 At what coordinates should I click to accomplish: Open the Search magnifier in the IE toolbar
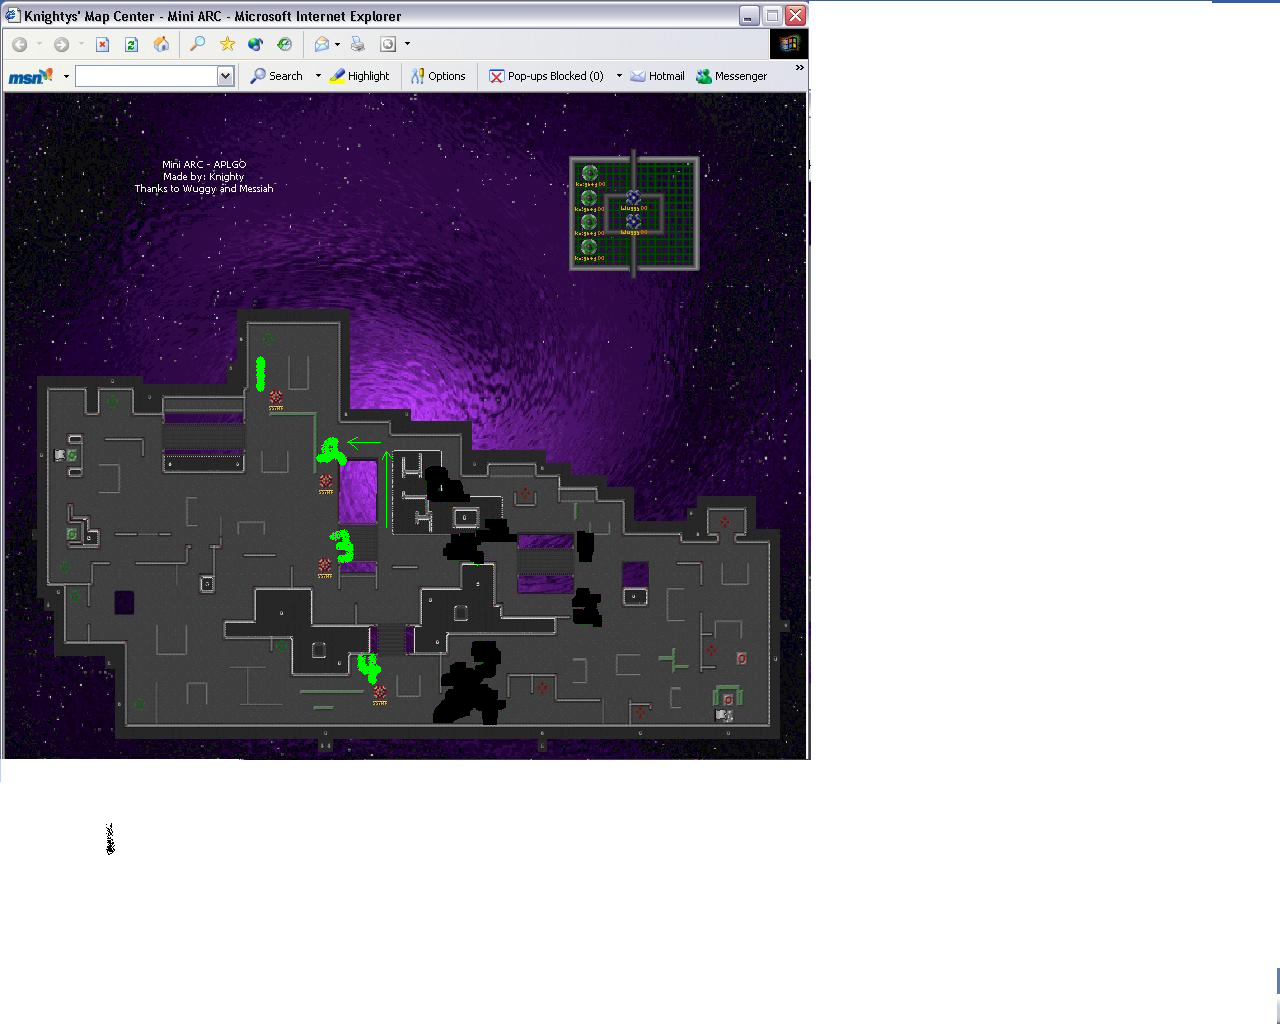coord(197,44)
